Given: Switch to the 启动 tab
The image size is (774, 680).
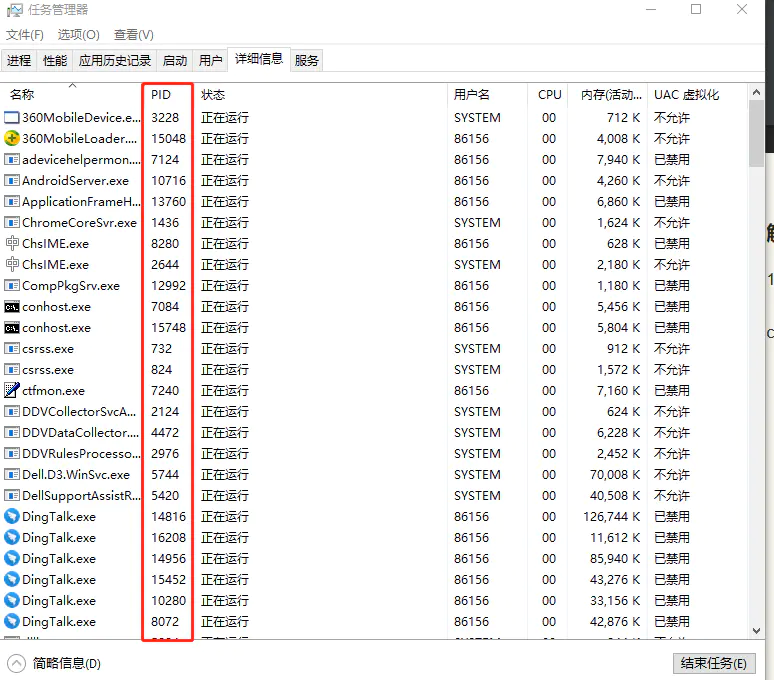Looking at the screenshot, I should click(175, 60).
